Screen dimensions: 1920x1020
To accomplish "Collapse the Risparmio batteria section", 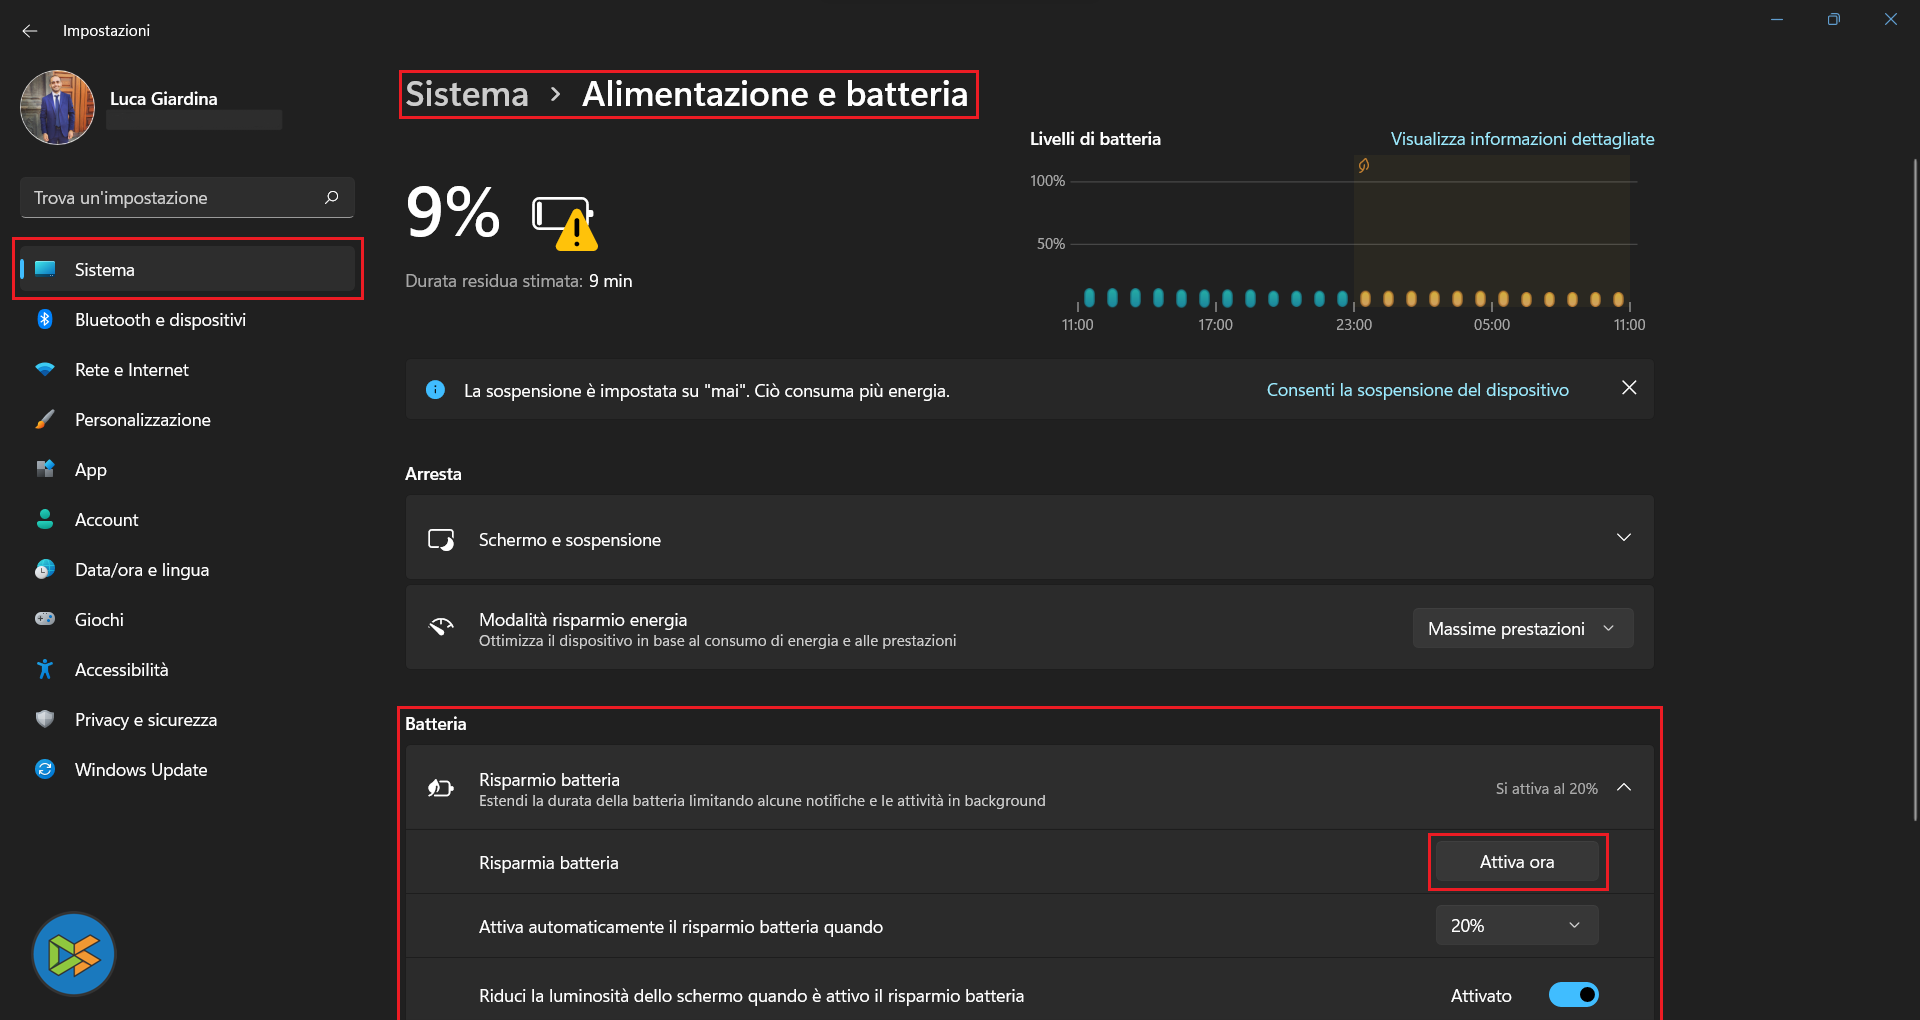I will pyautogui.click(x=1624, y=788).
